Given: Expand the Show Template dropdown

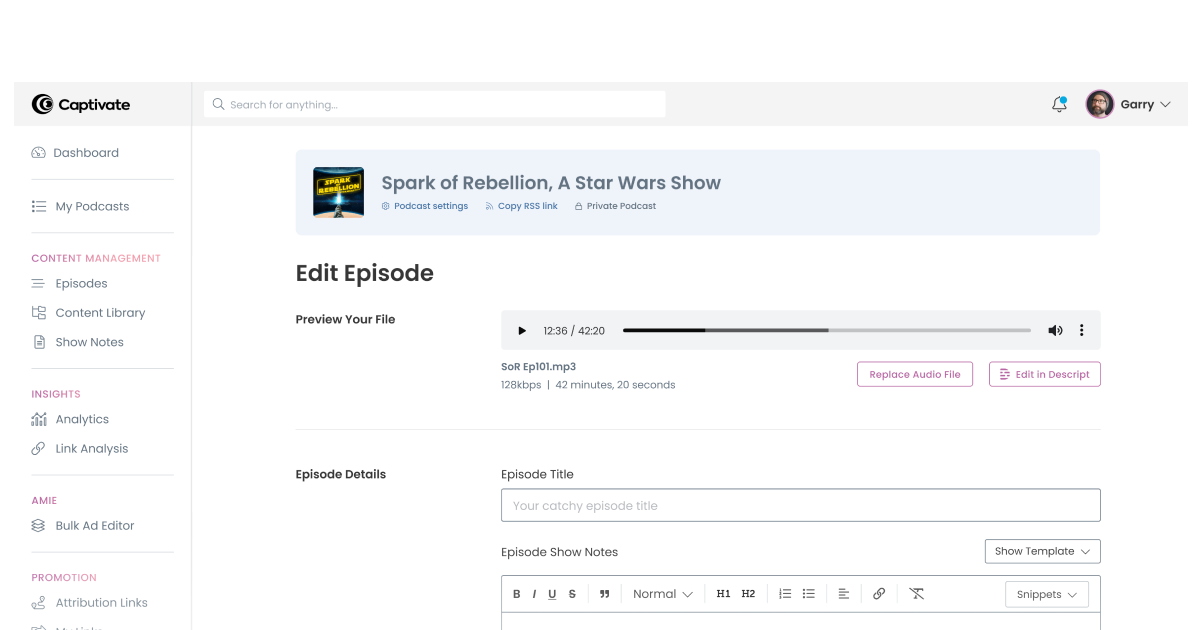Looking at the screenshot, I should (1042, 551).
